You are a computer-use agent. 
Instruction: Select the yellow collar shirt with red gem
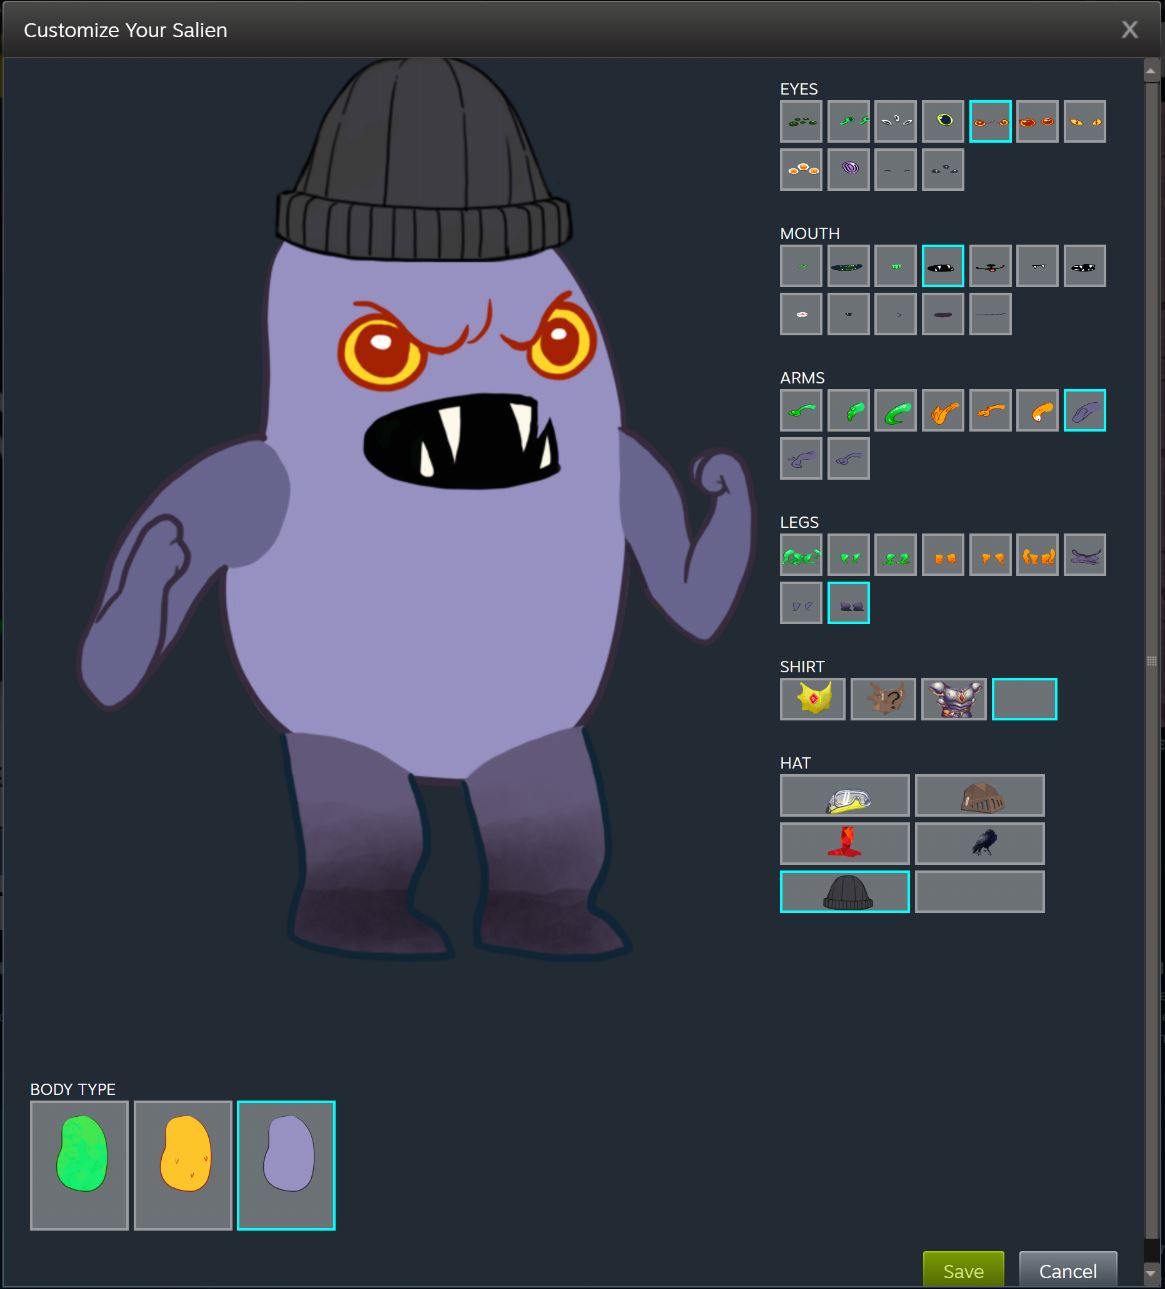813,699
